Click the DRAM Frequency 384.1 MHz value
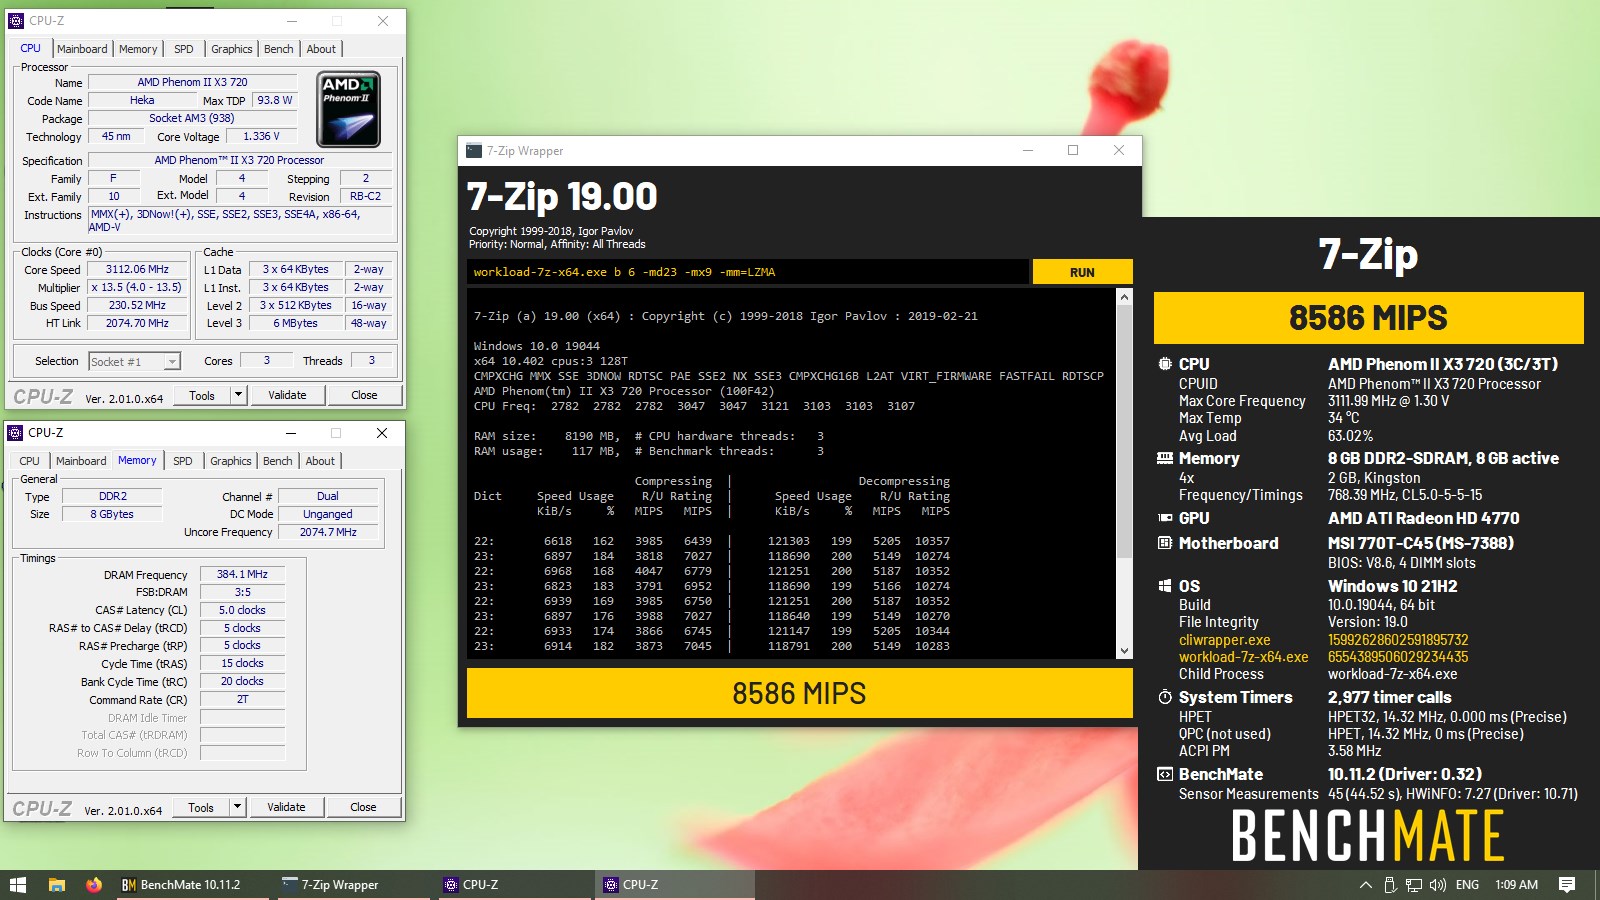The width and height of the screenshot is (1600, 900). click(242, 574)
